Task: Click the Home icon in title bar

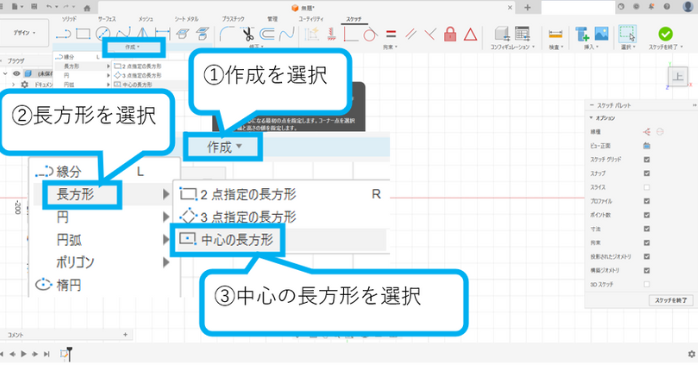Action: click(87, 8)
